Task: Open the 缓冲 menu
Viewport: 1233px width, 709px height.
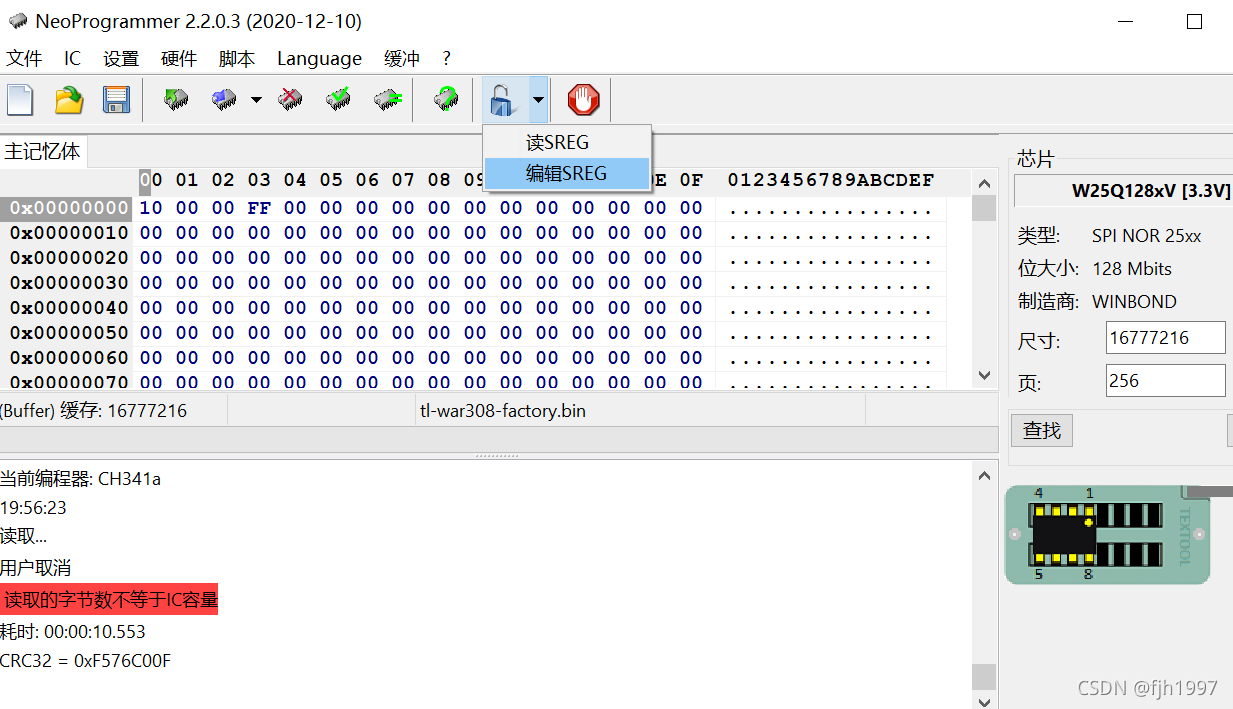Action: [402, 59]
